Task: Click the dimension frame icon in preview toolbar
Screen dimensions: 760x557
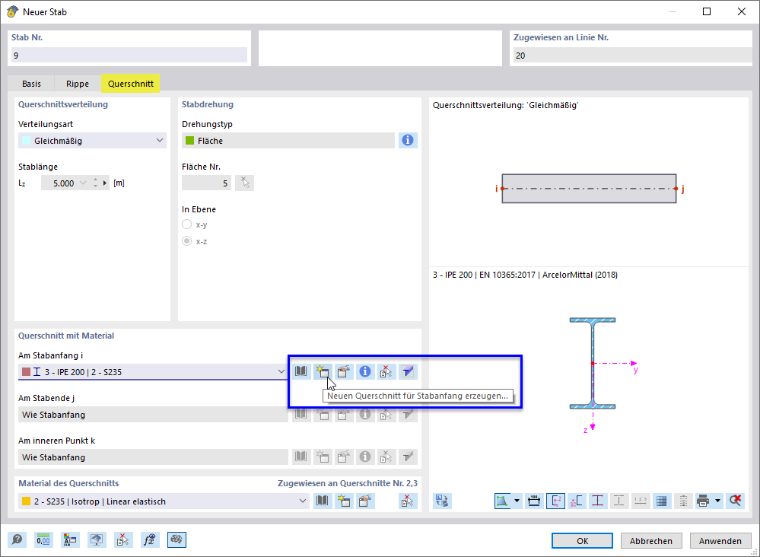Action: (534, 501)
